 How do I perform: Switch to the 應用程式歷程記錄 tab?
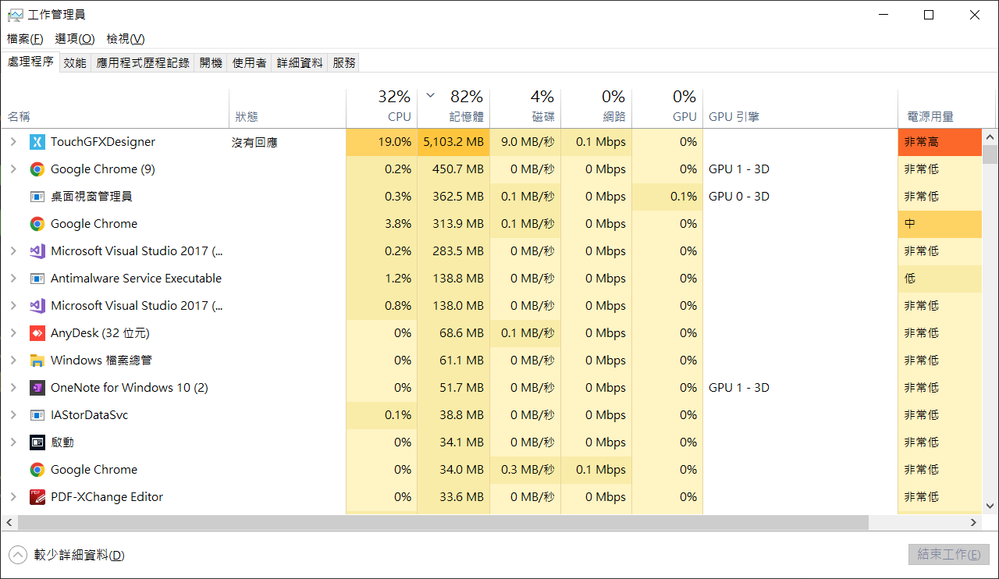143,63
